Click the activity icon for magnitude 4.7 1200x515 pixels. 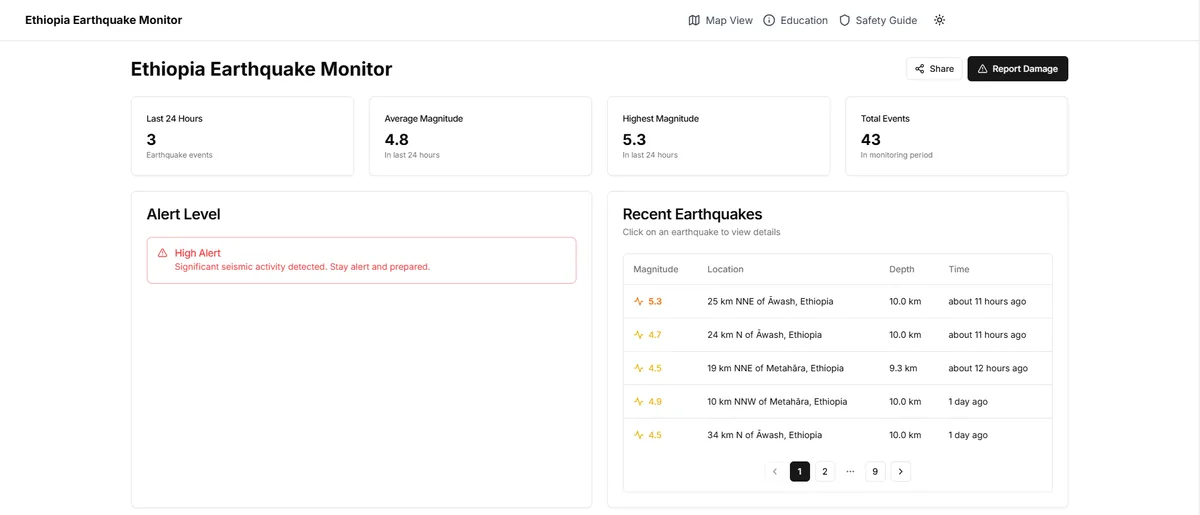pyautogui.click(x=639, y=335)
